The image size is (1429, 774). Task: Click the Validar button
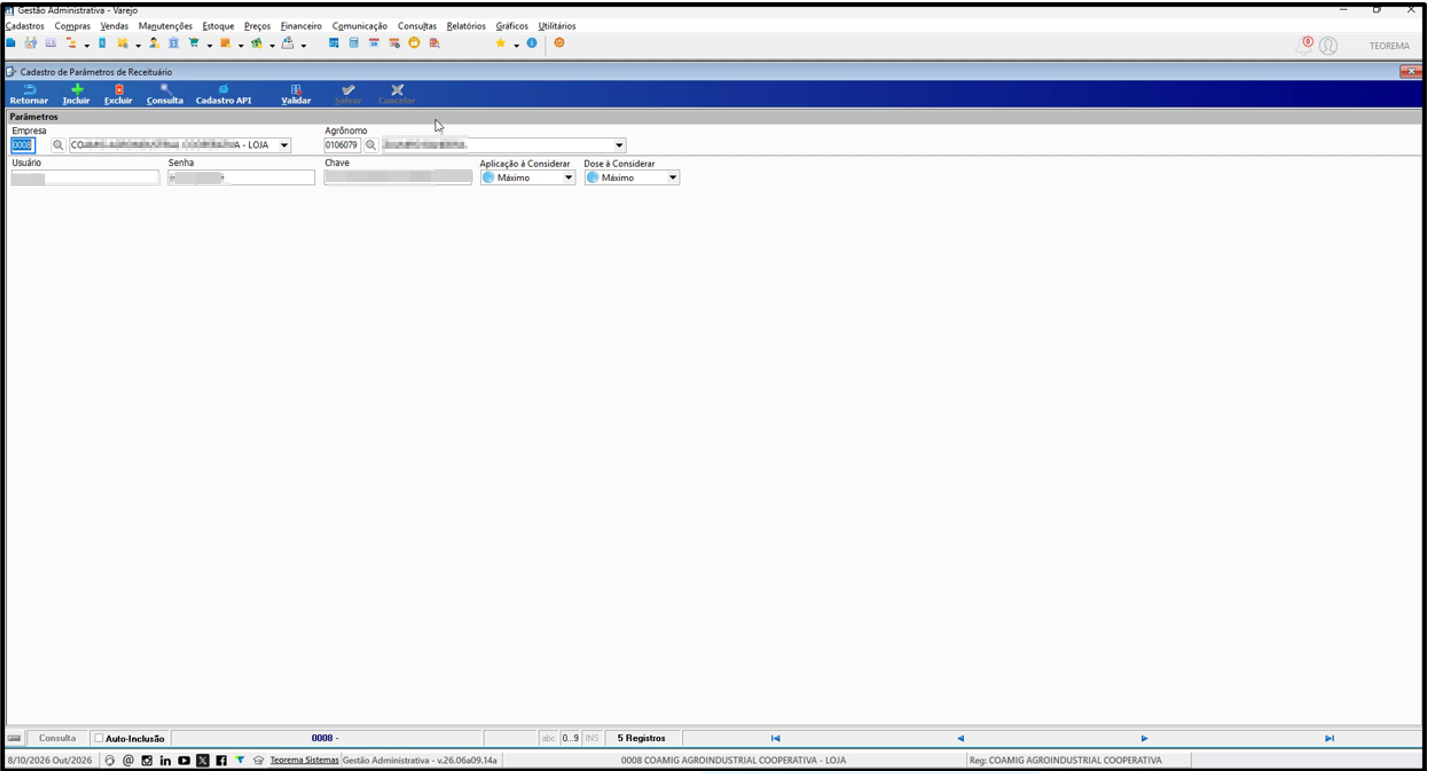(296, 95)
